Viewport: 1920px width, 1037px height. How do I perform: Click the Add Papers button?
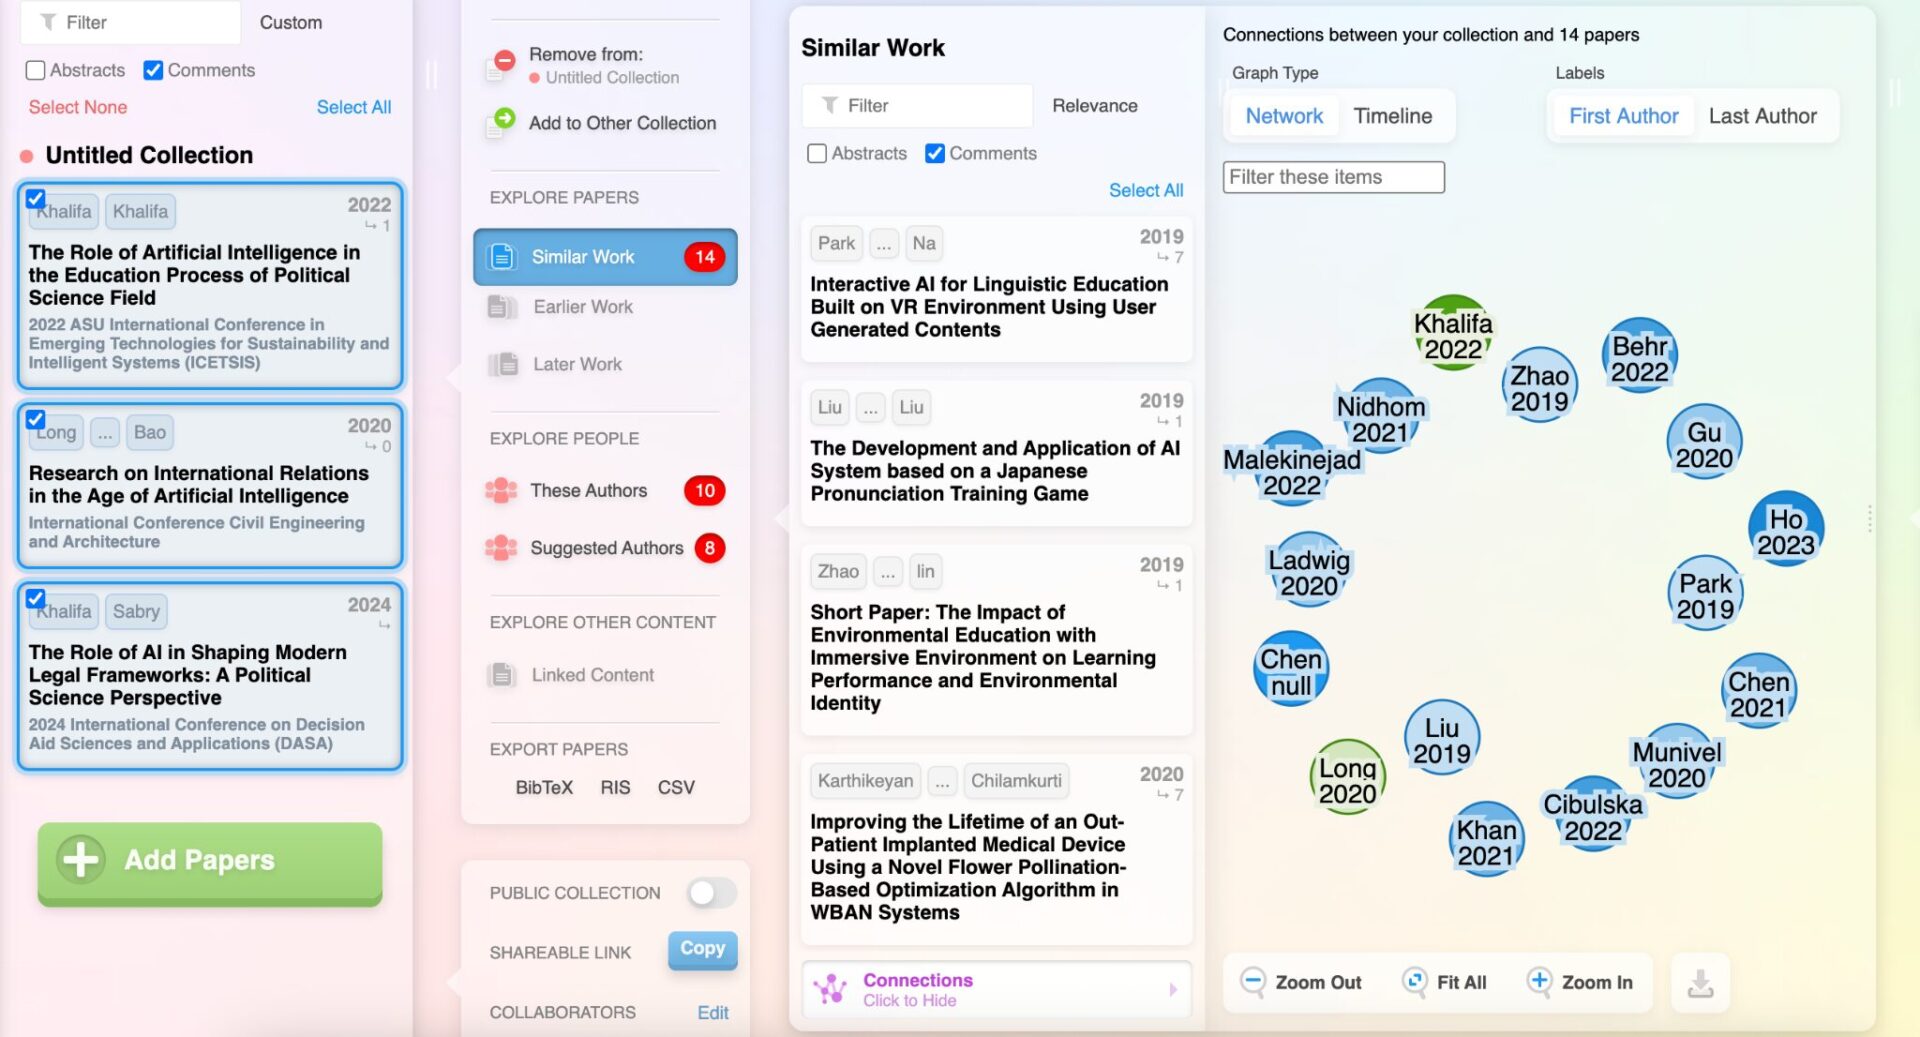tap(210, 860)
